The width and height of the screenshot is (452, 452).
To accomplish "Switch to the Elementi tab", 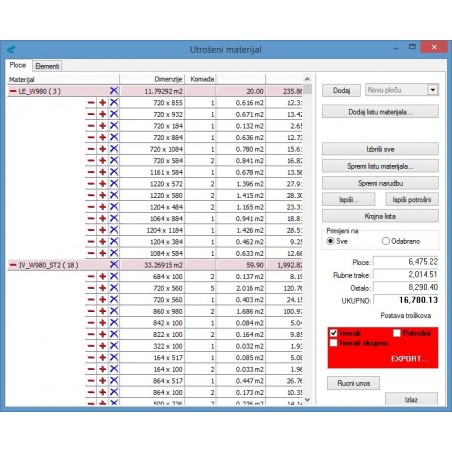I will (x=47, y=66).
